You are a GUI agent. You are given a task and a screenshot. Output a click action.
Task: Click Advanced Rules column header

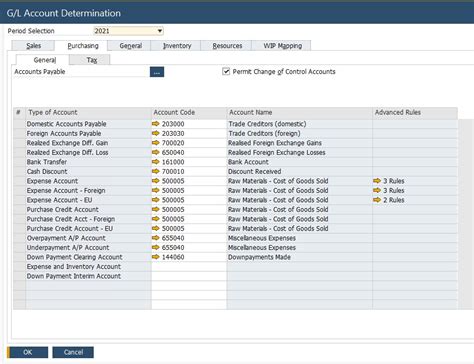coord(415,113)
